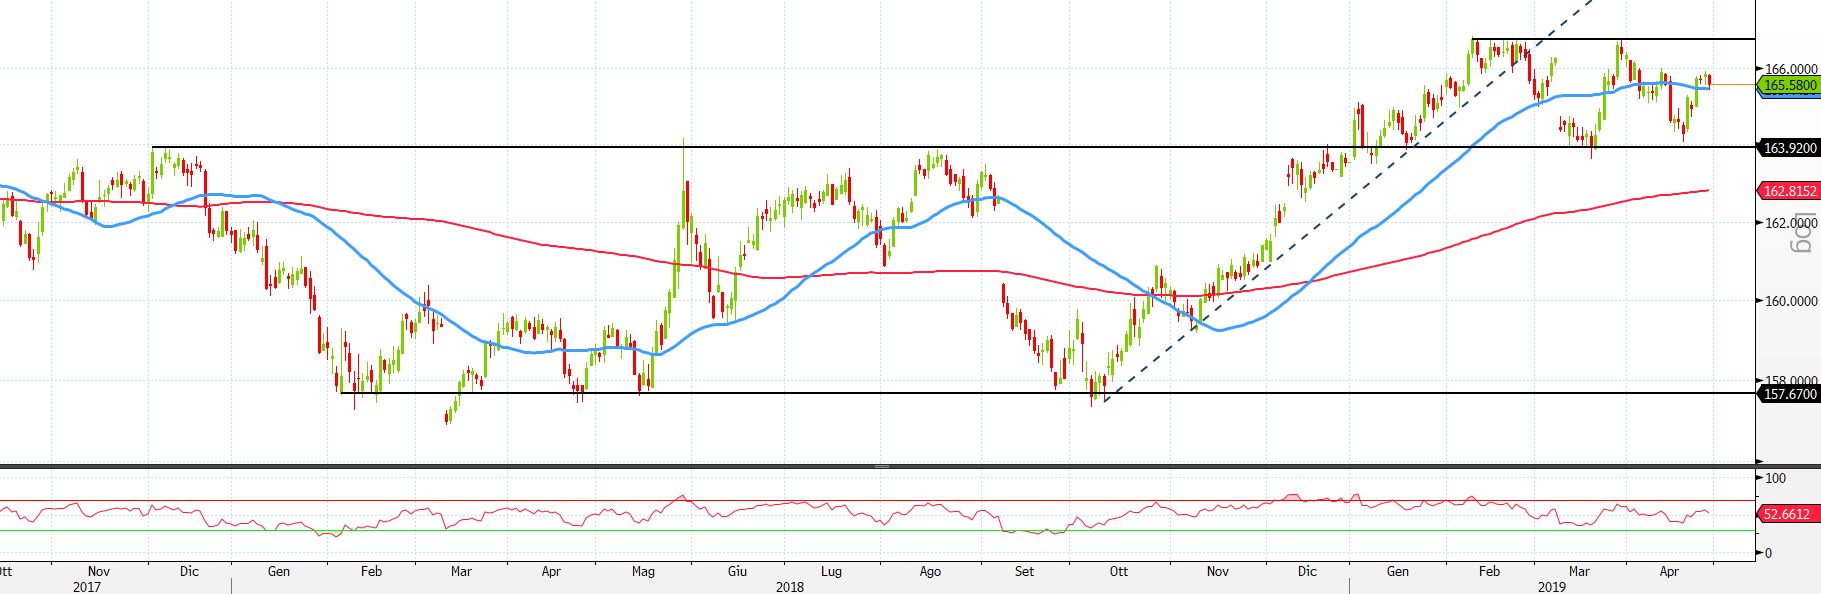1821x594 pixels.
Task: Click the 2017 year label
Action: [x=87, y=587]
